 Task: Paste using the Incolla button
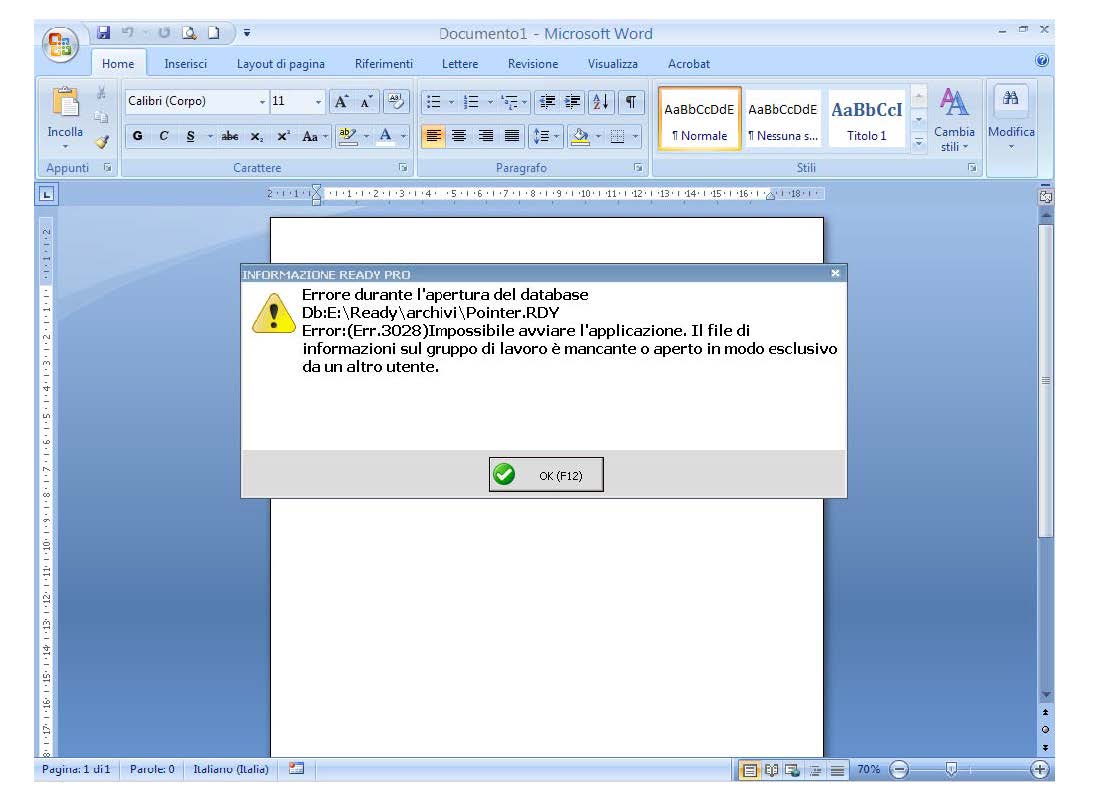65,117
